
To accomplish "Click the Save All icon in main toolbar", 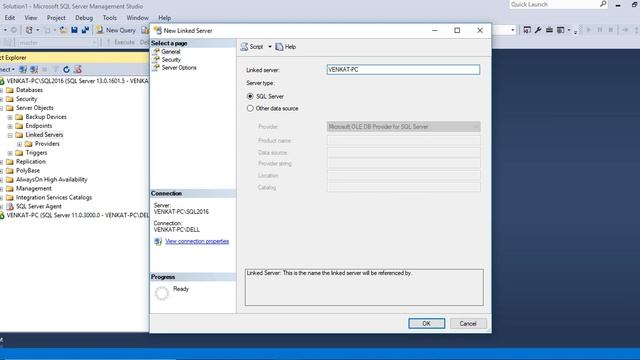I will click(85, 30).
